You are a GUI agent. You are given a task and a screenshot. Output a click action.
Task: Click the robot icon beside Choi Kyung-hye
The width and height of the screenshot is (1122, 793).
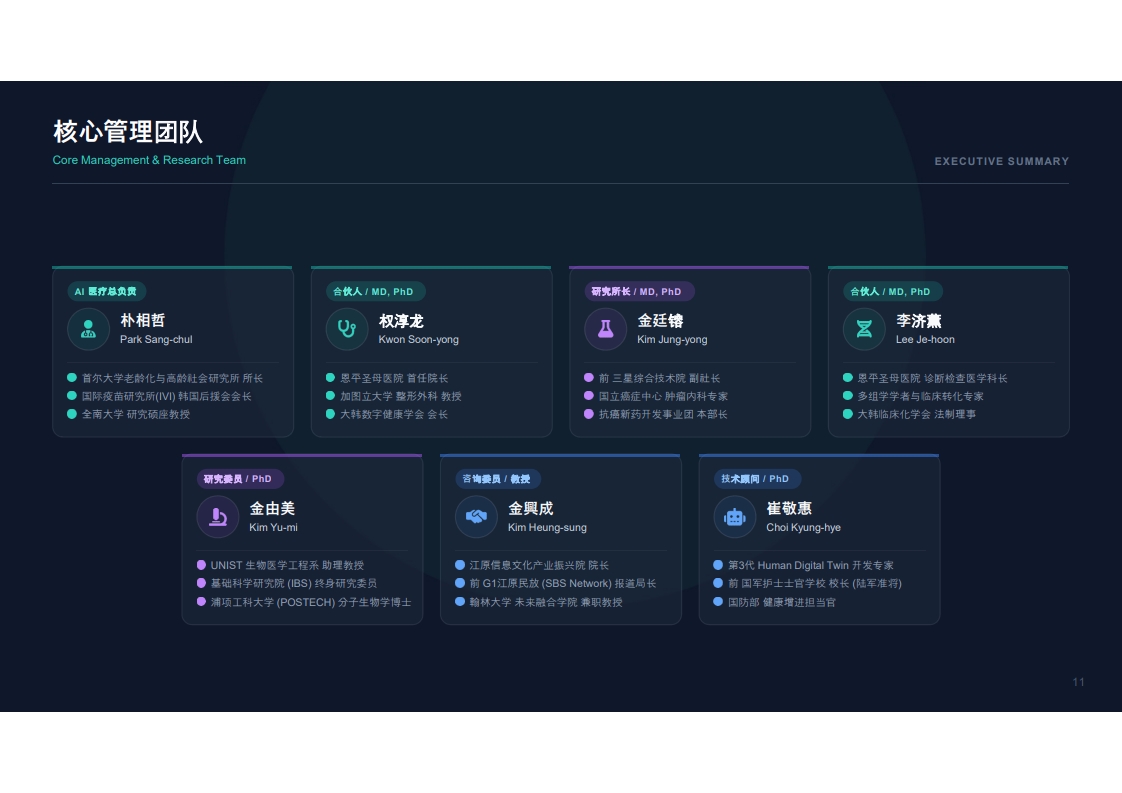[735, 517]
